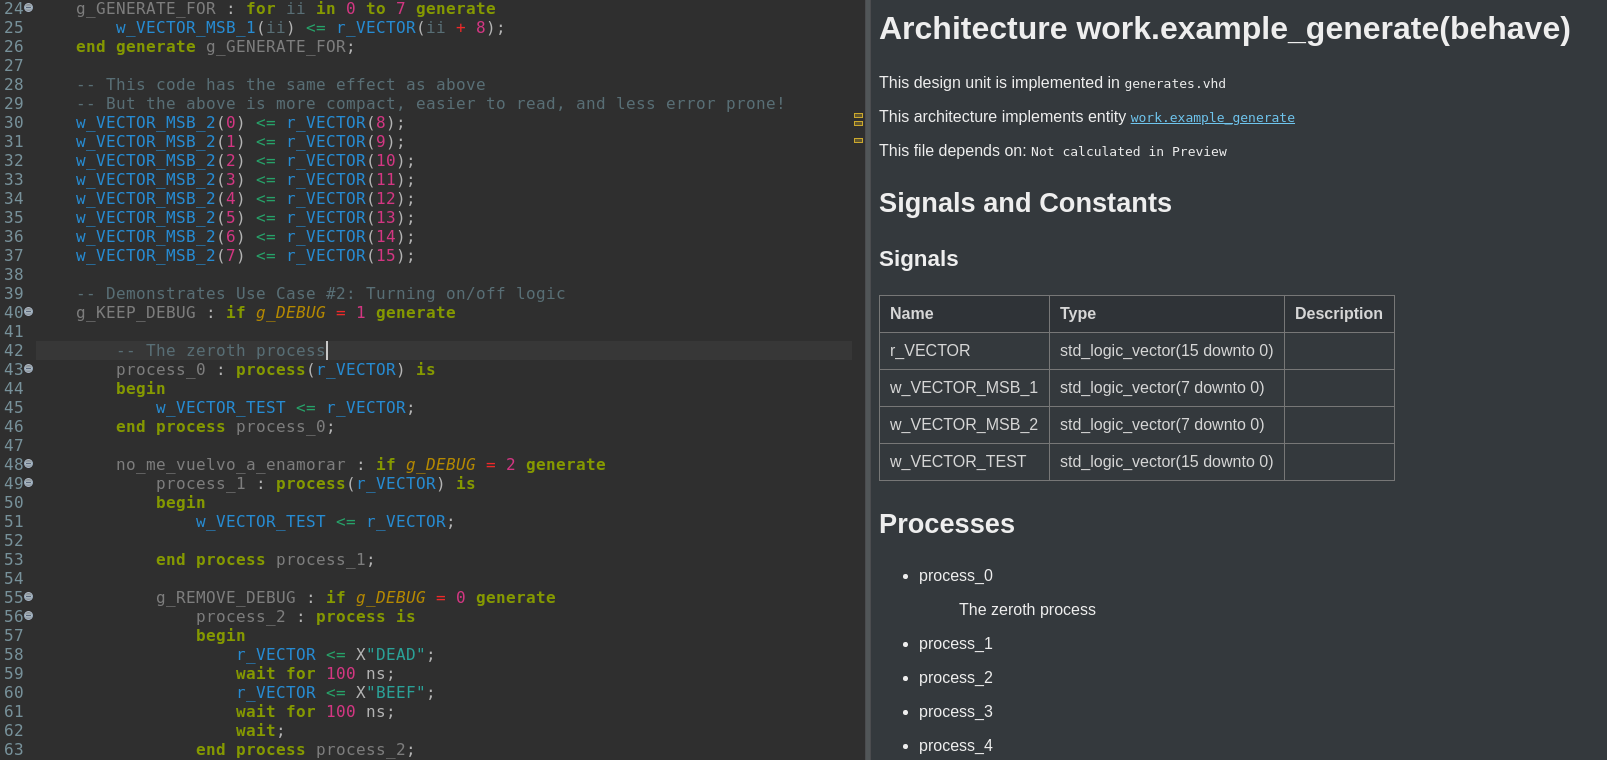1607x760 pixels.
Task: Click process_2 in the Processes list
Action: tap(956, 678)
